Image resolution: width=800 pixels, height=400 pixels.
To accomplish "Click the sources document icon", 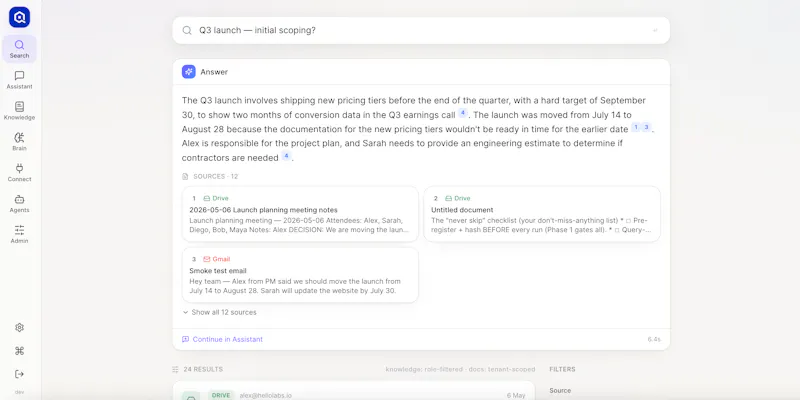I will point(185,177).
